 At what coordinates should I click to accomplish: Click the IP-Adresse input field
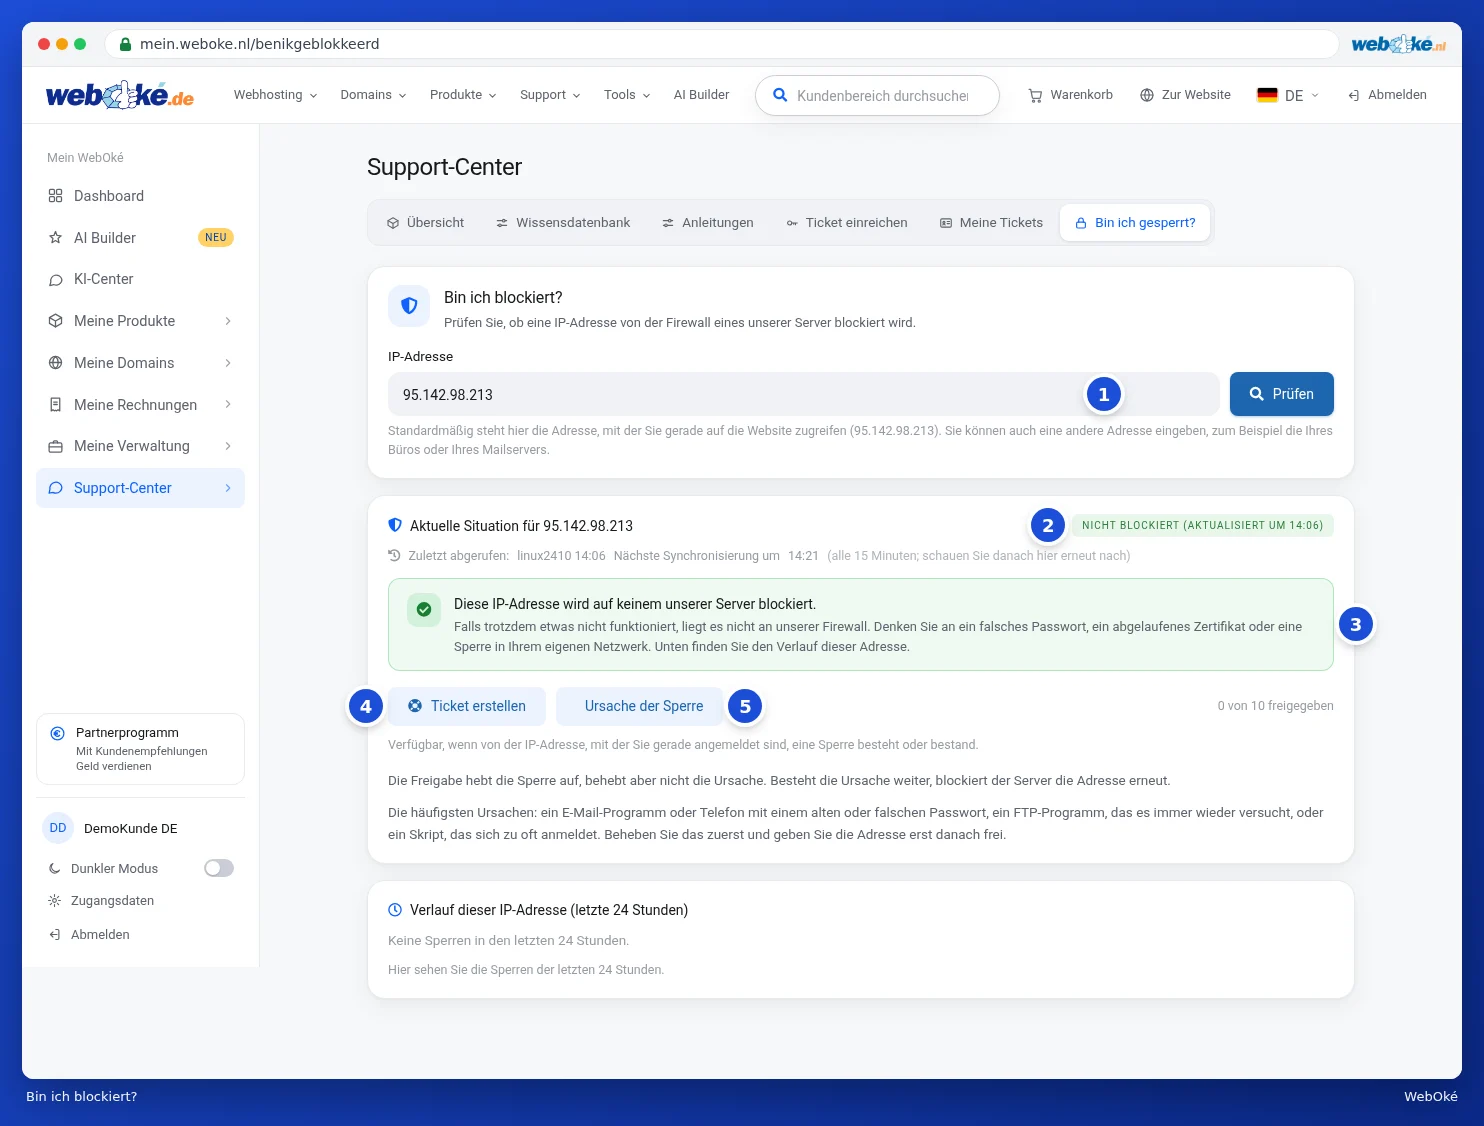click(x=803, y=394)
